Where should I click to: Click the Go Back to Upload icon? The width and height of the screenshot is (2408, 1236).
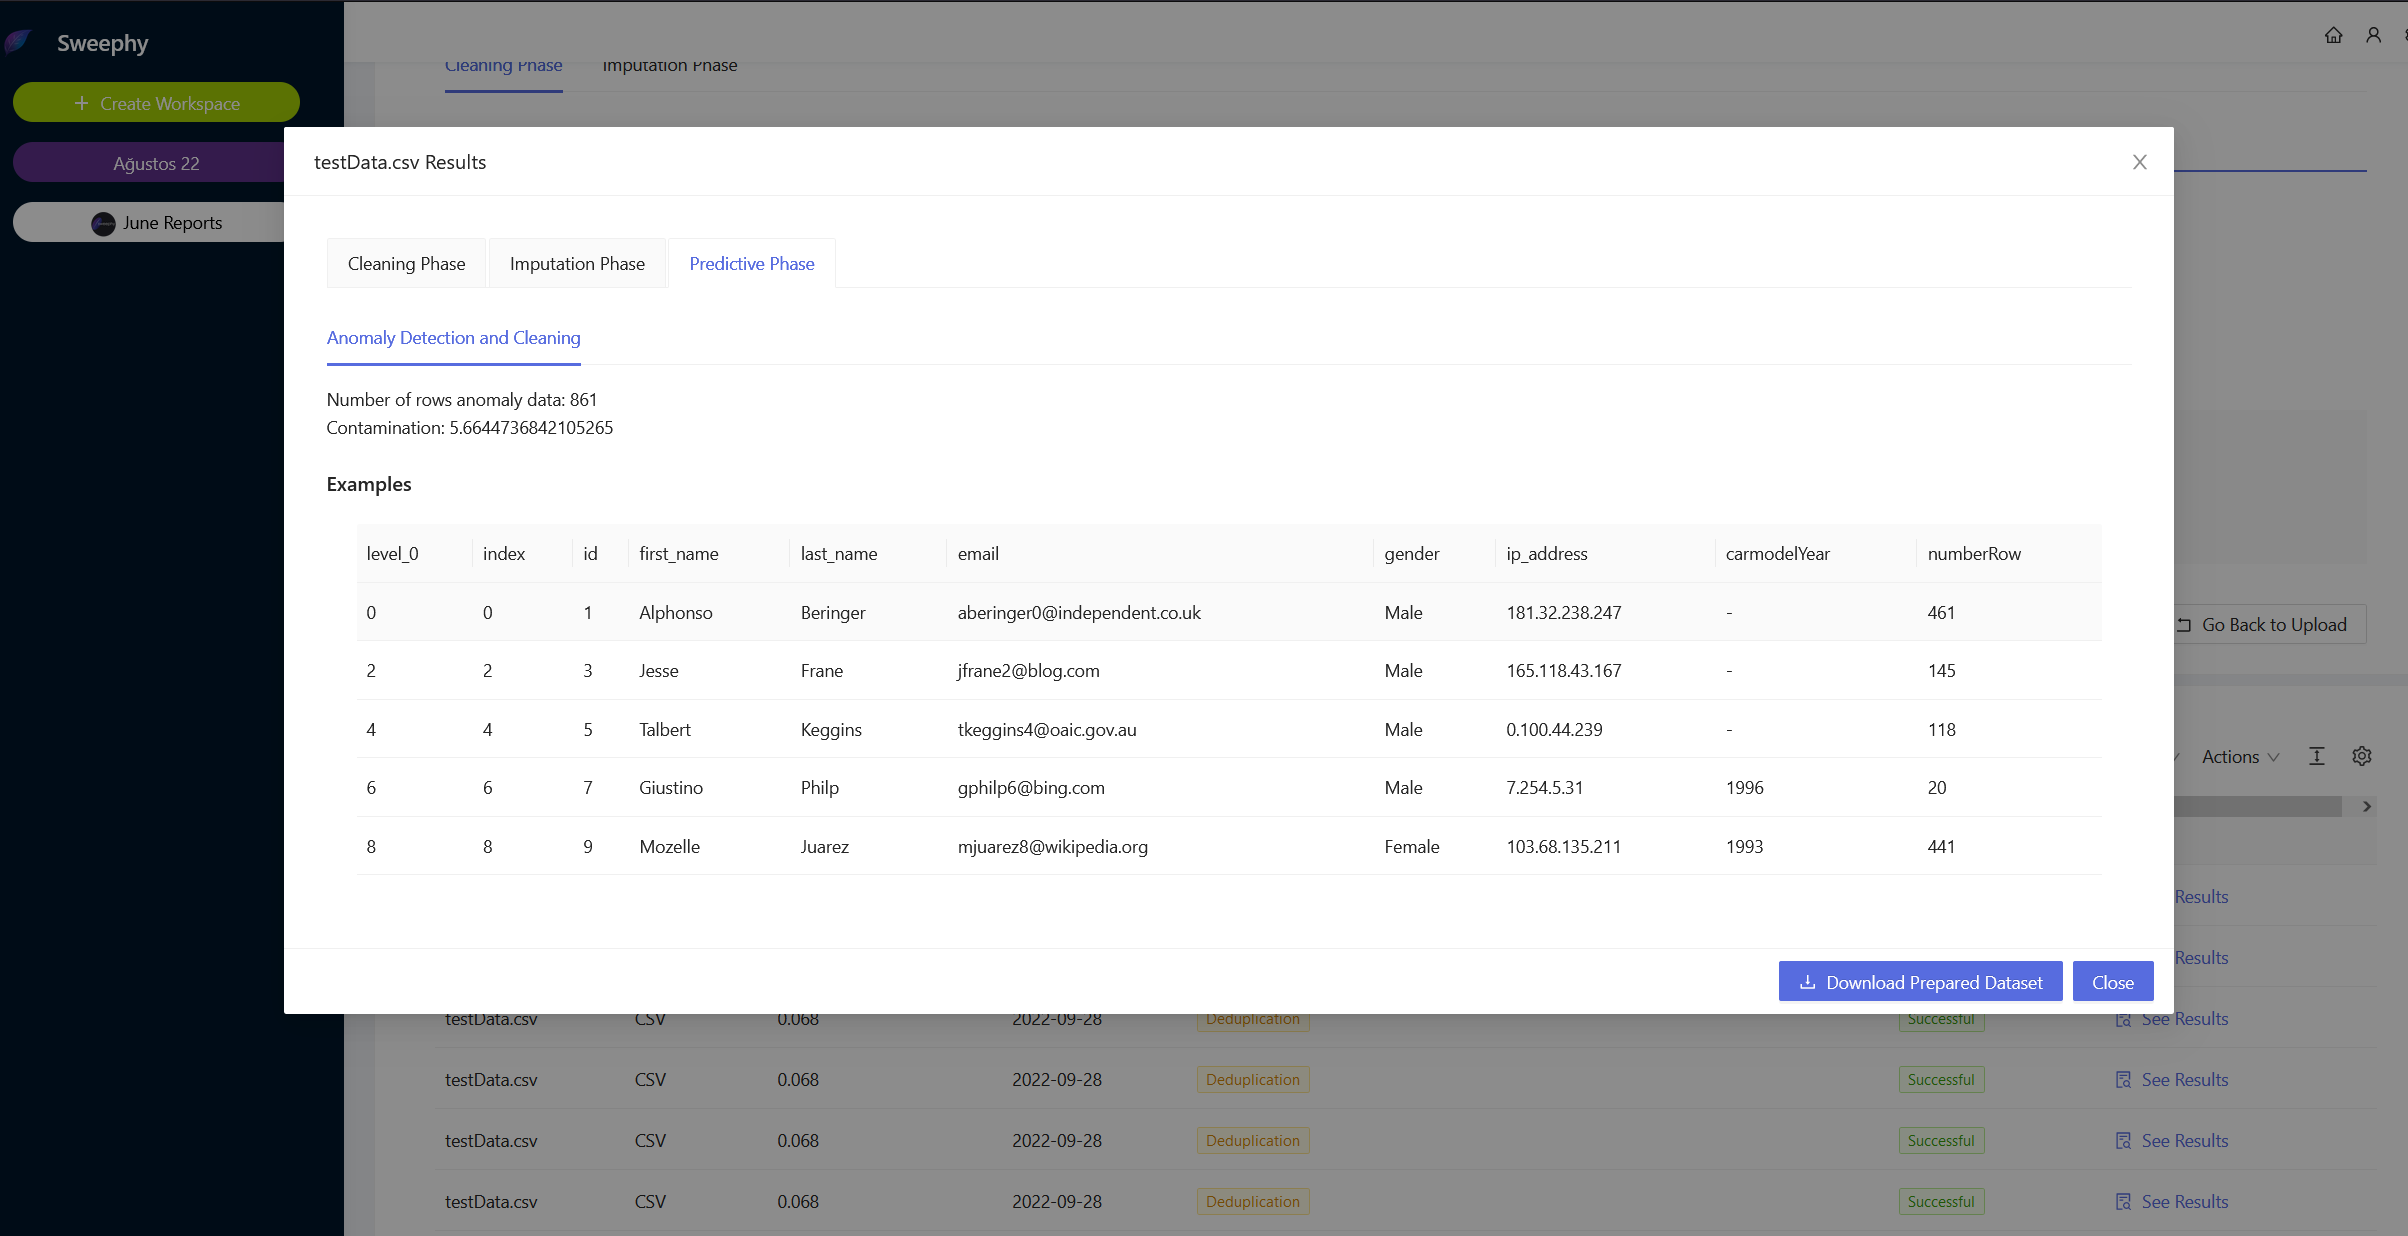pyautogui.click(x=2184, y=625)
